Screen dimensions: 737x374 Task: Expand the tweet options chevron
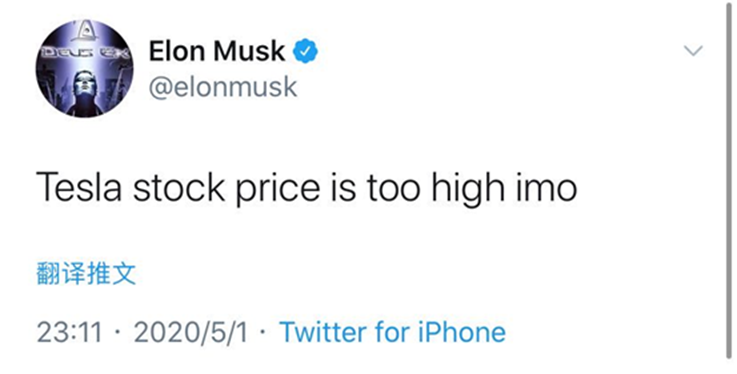693,50
